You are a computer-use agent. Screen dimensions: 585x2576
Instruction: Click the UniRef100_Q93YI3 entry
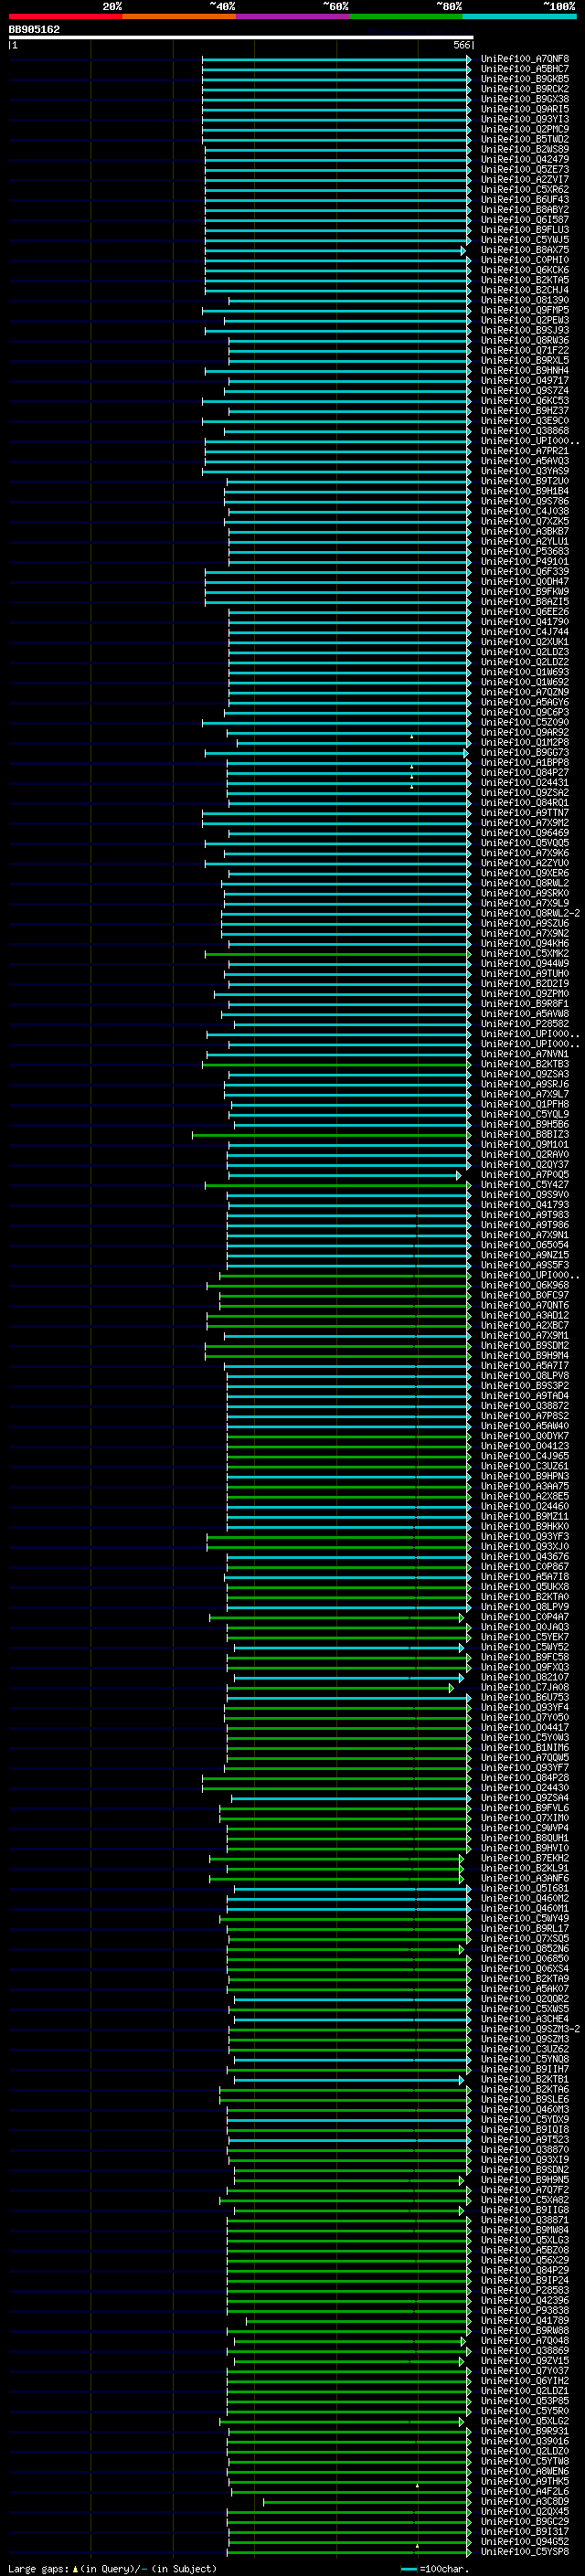pyautogui.click(x=524, y=119)
